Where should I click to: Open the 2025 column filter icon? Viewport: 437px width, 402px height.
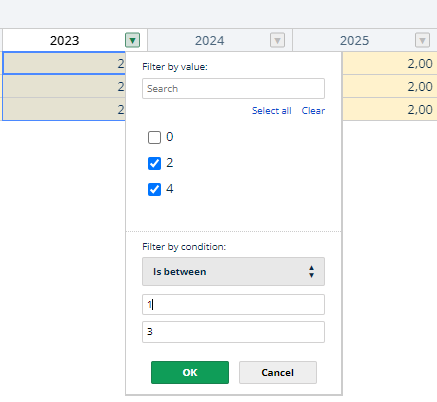tap(422, 41)
